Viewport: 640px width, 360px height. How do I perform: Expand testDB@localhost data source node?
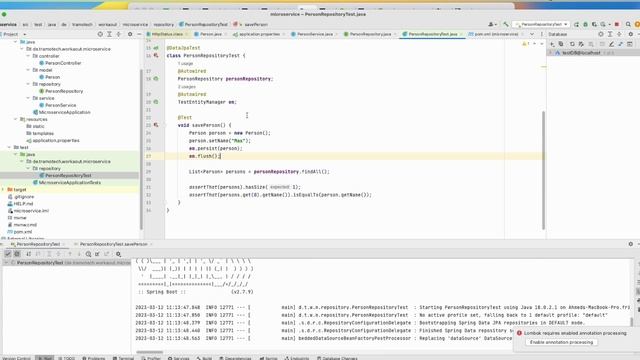point(550,53)
